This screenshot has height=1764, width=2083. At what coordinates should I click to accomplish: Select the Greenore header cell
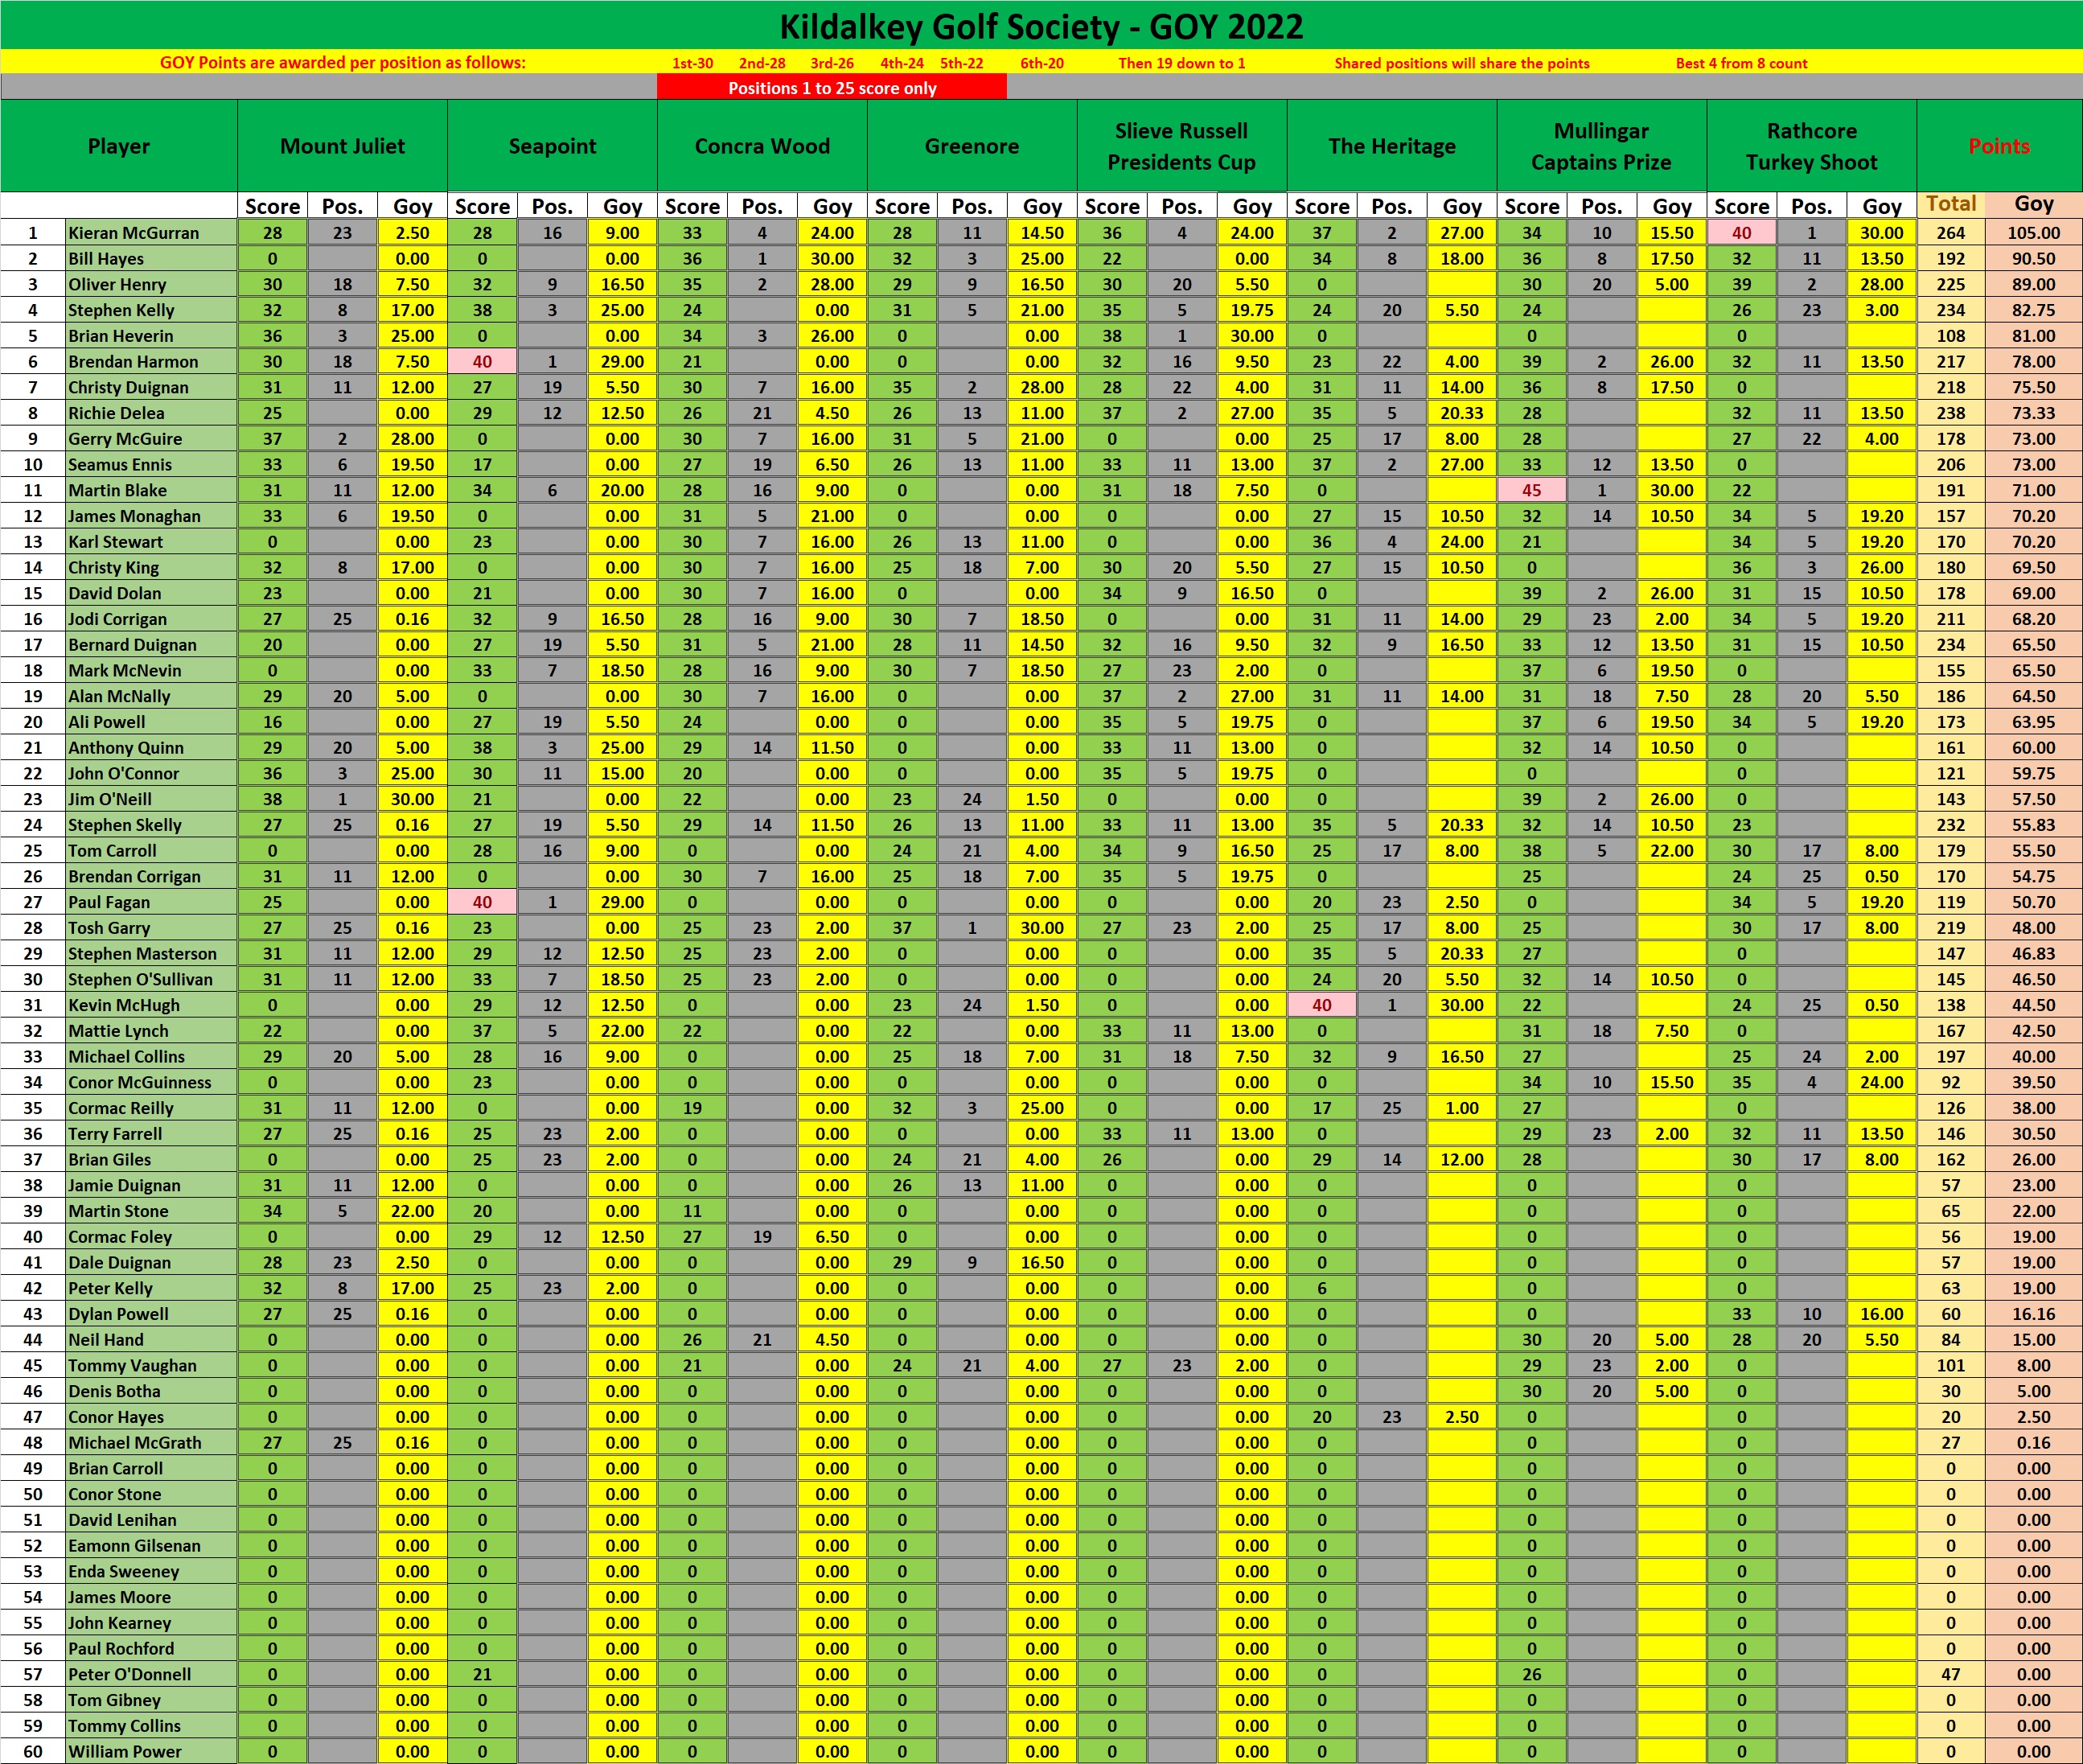click(972, 146)
